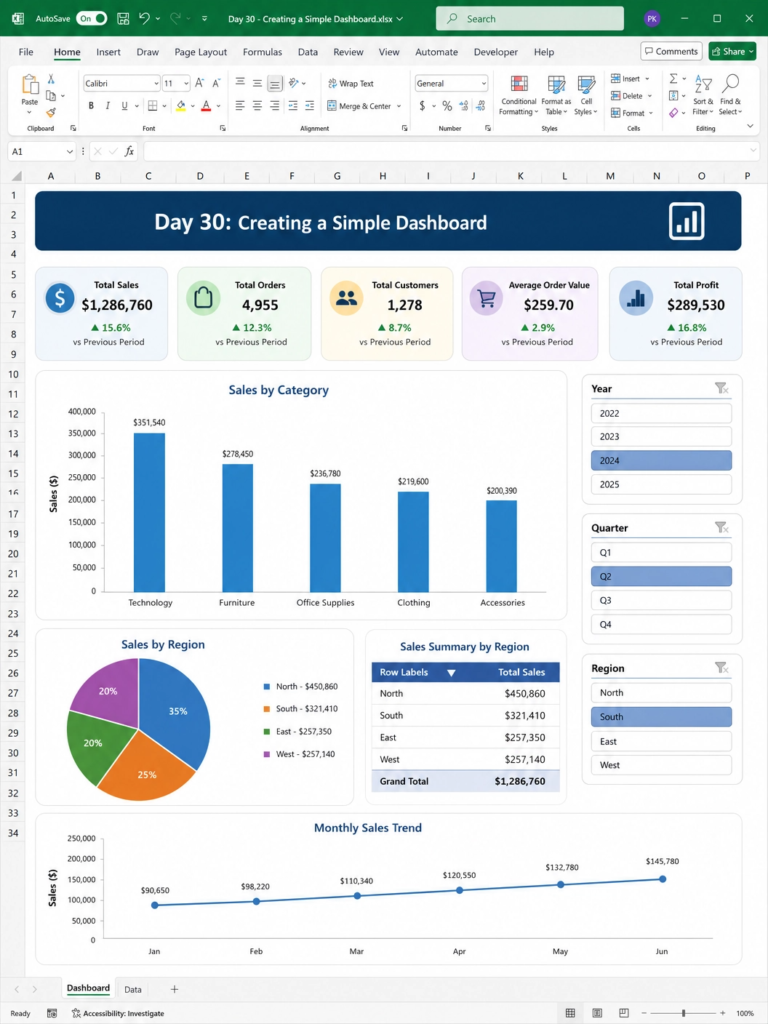Viewport: 768px width, 1024px height.
Task: Click the Merge & Center icon
Action: pos(332,106)
